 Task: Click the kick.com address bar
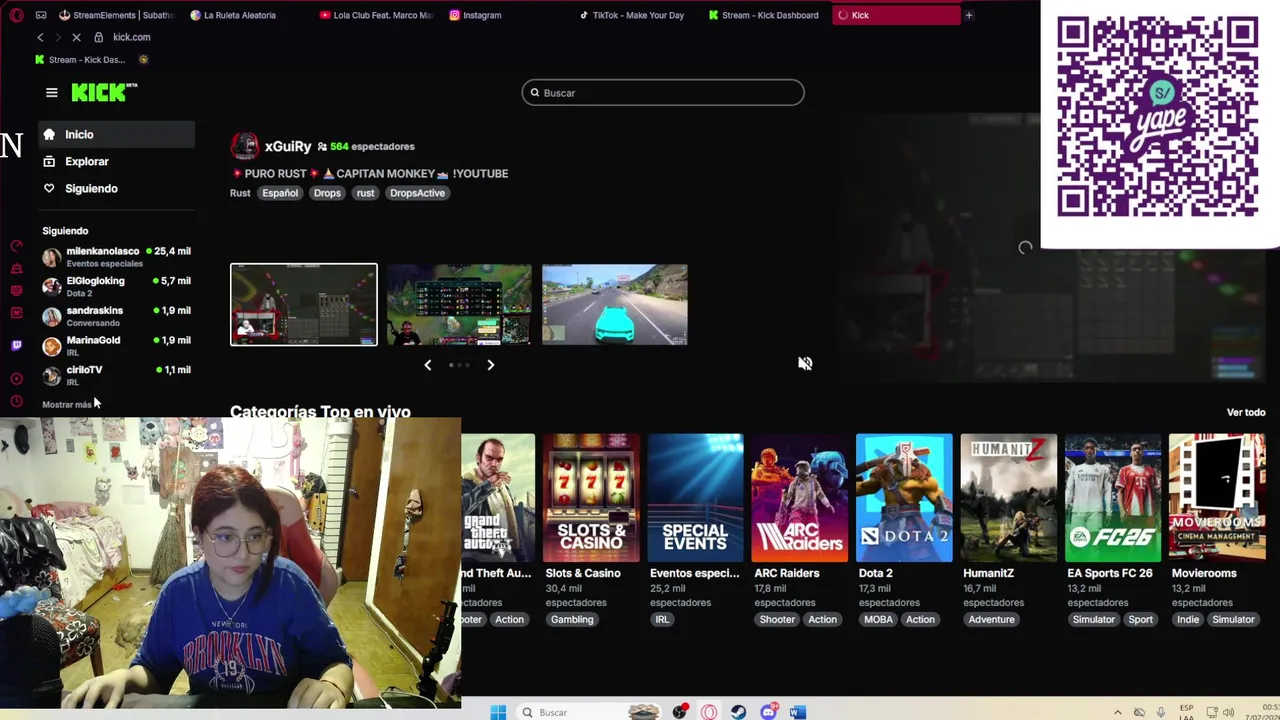click(132, 37)
